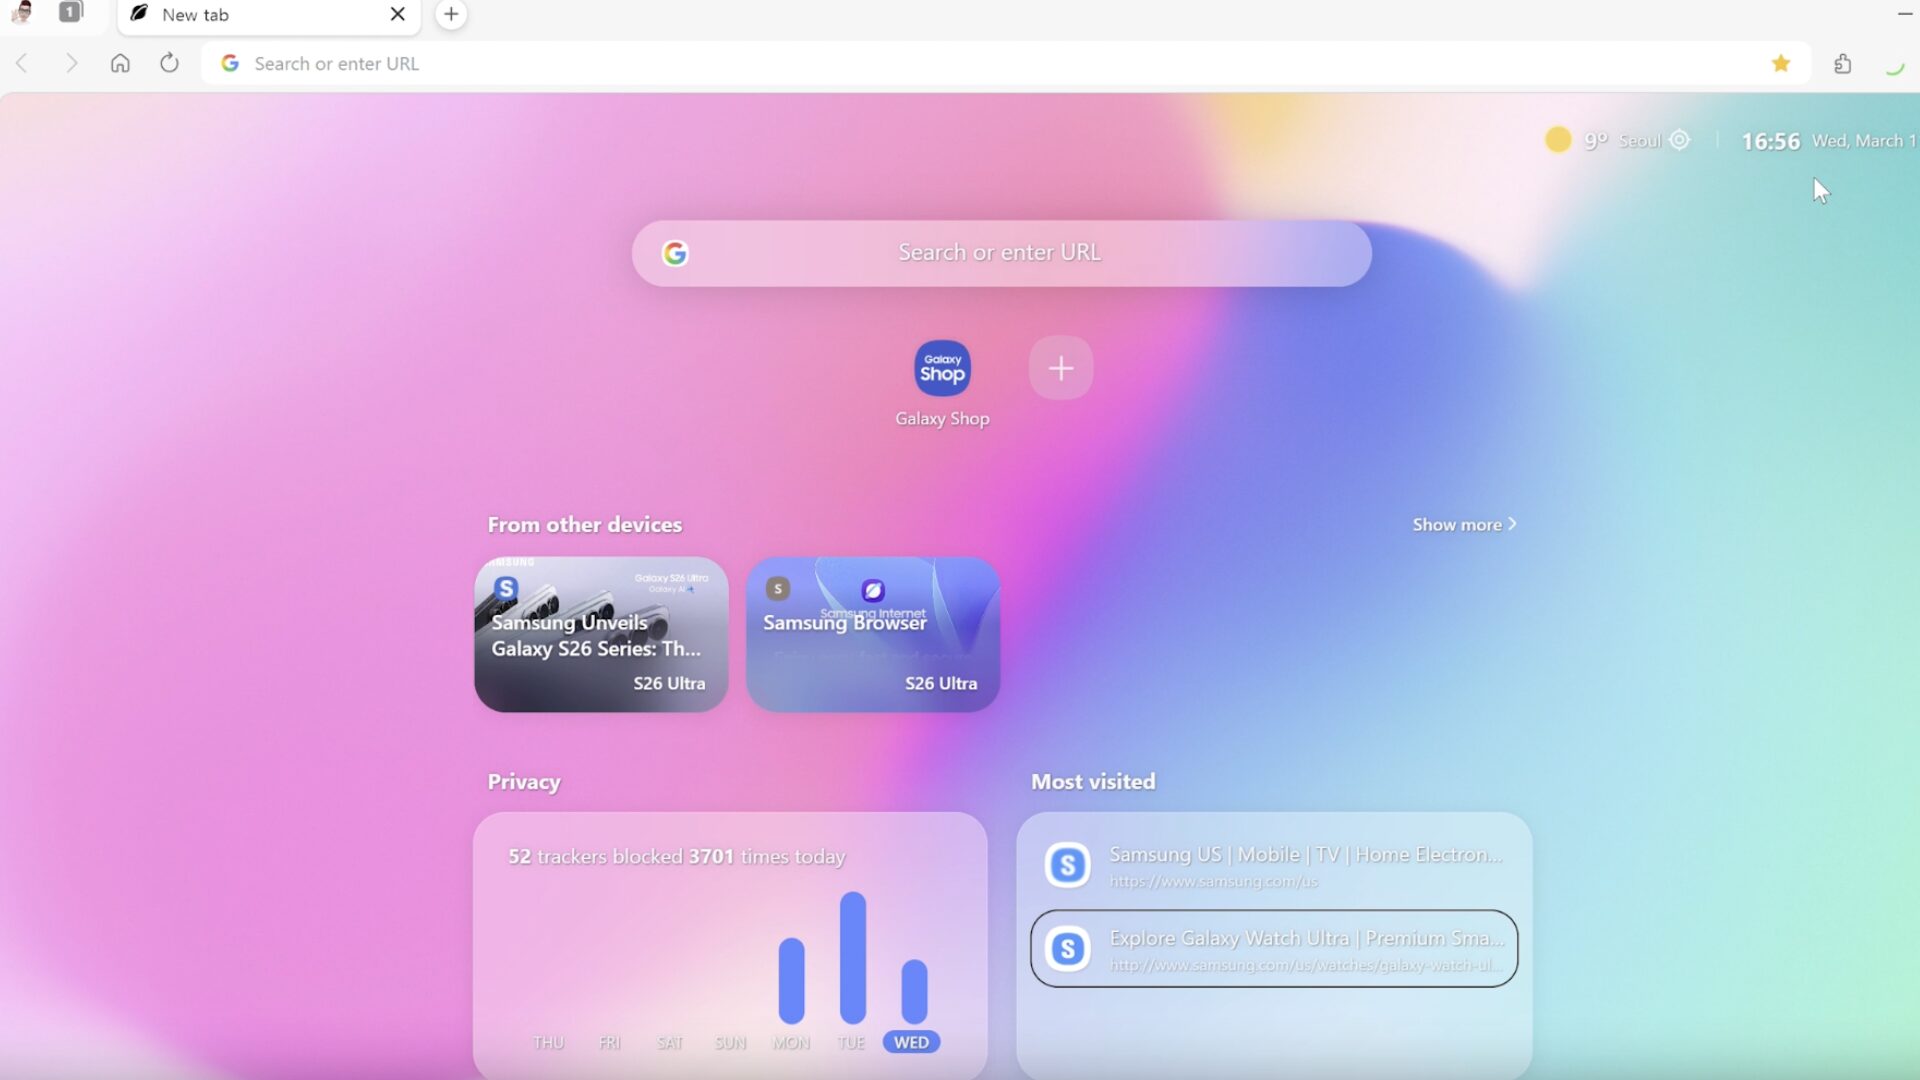
Task: Open the extensions puzzle icon
Action: pos(1842,63)
